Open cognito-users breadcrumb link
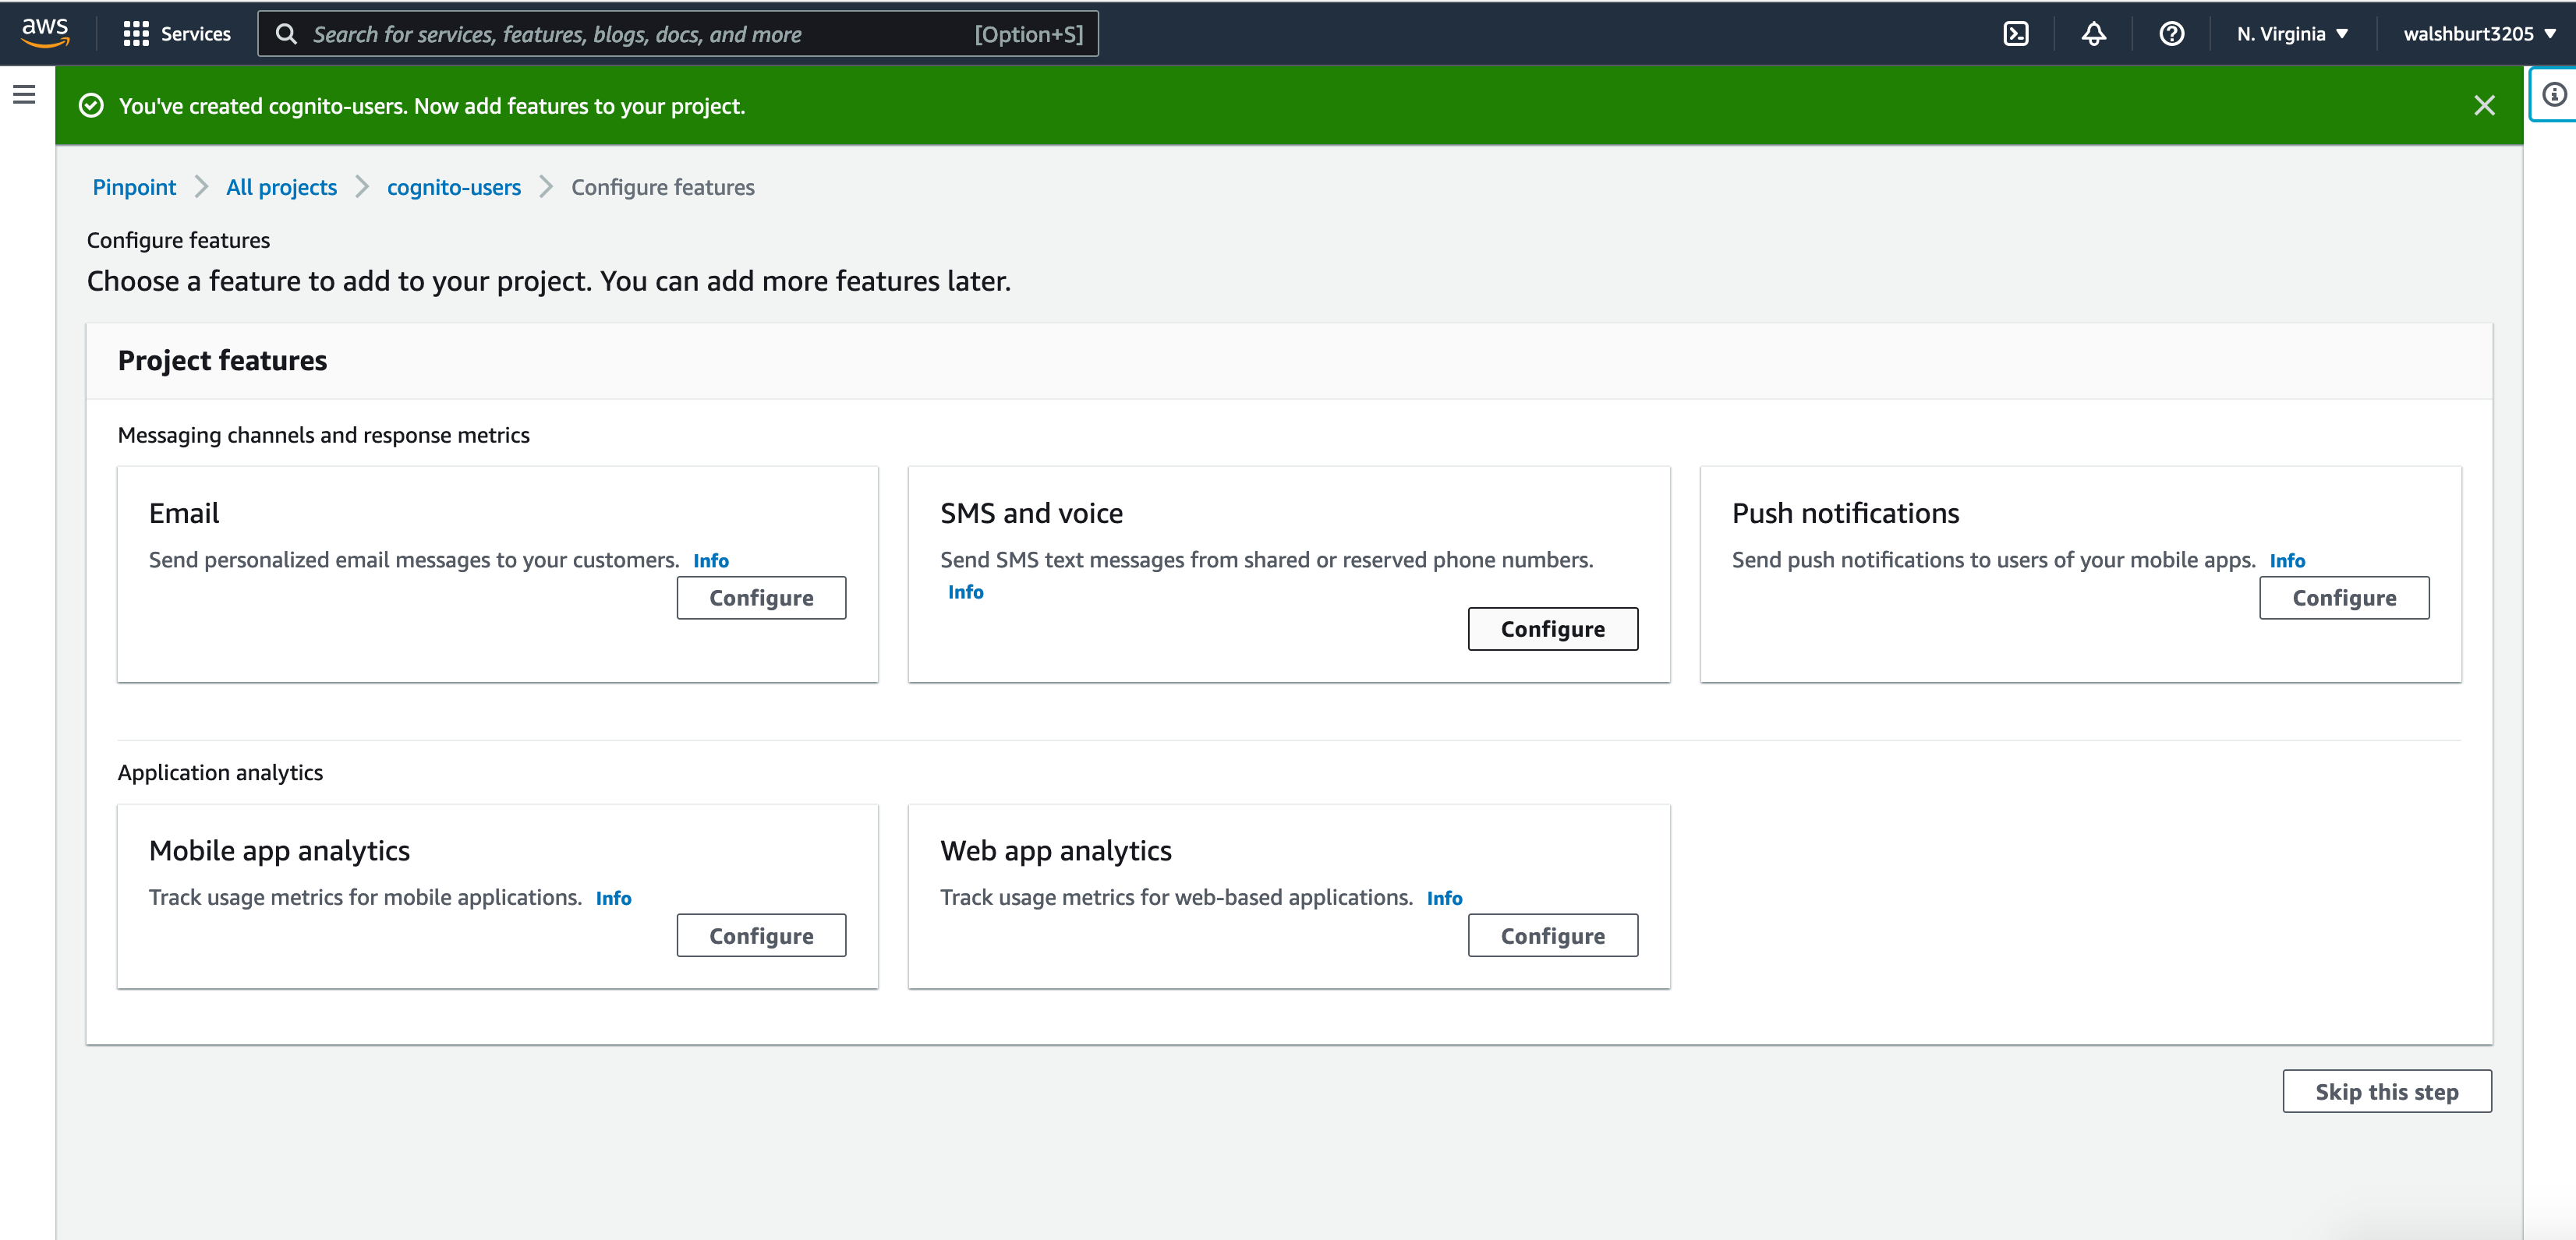This screenshot has height=1240, width=2576. (x=454, y=187)
